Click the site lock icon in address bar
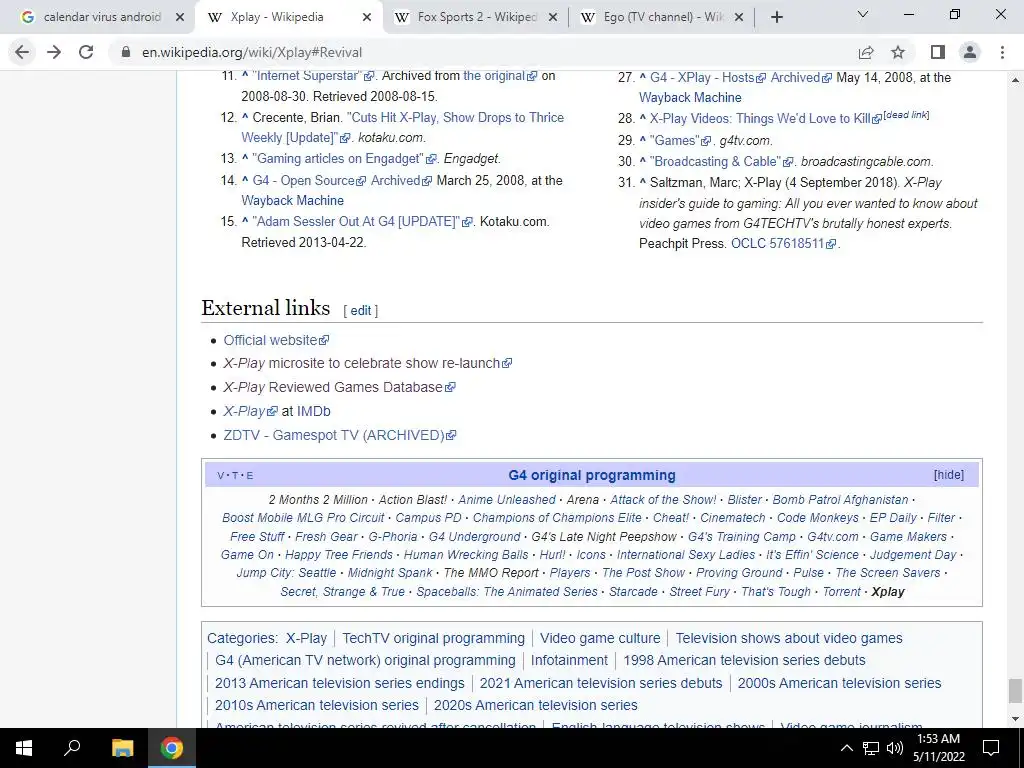Viewport: 1024px width, 768px height. click(126, 52)
